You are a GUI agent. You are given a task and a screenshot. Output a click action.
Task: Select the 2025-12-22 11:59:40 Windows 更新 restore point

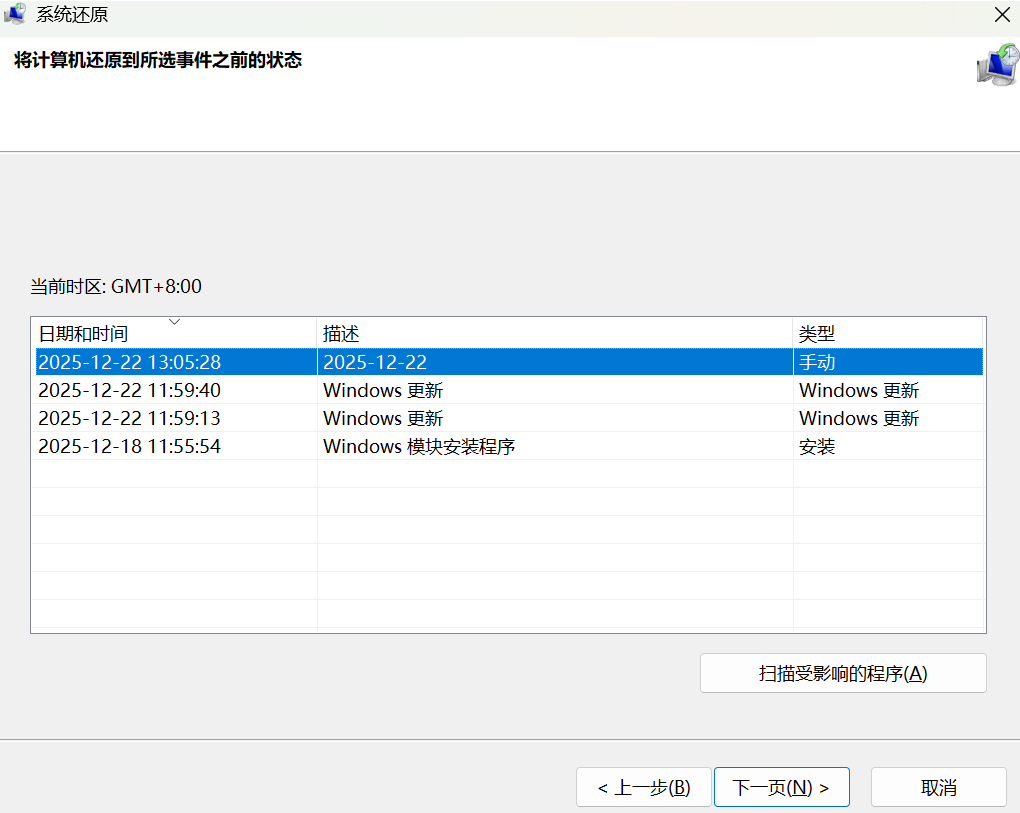(129, 390)
